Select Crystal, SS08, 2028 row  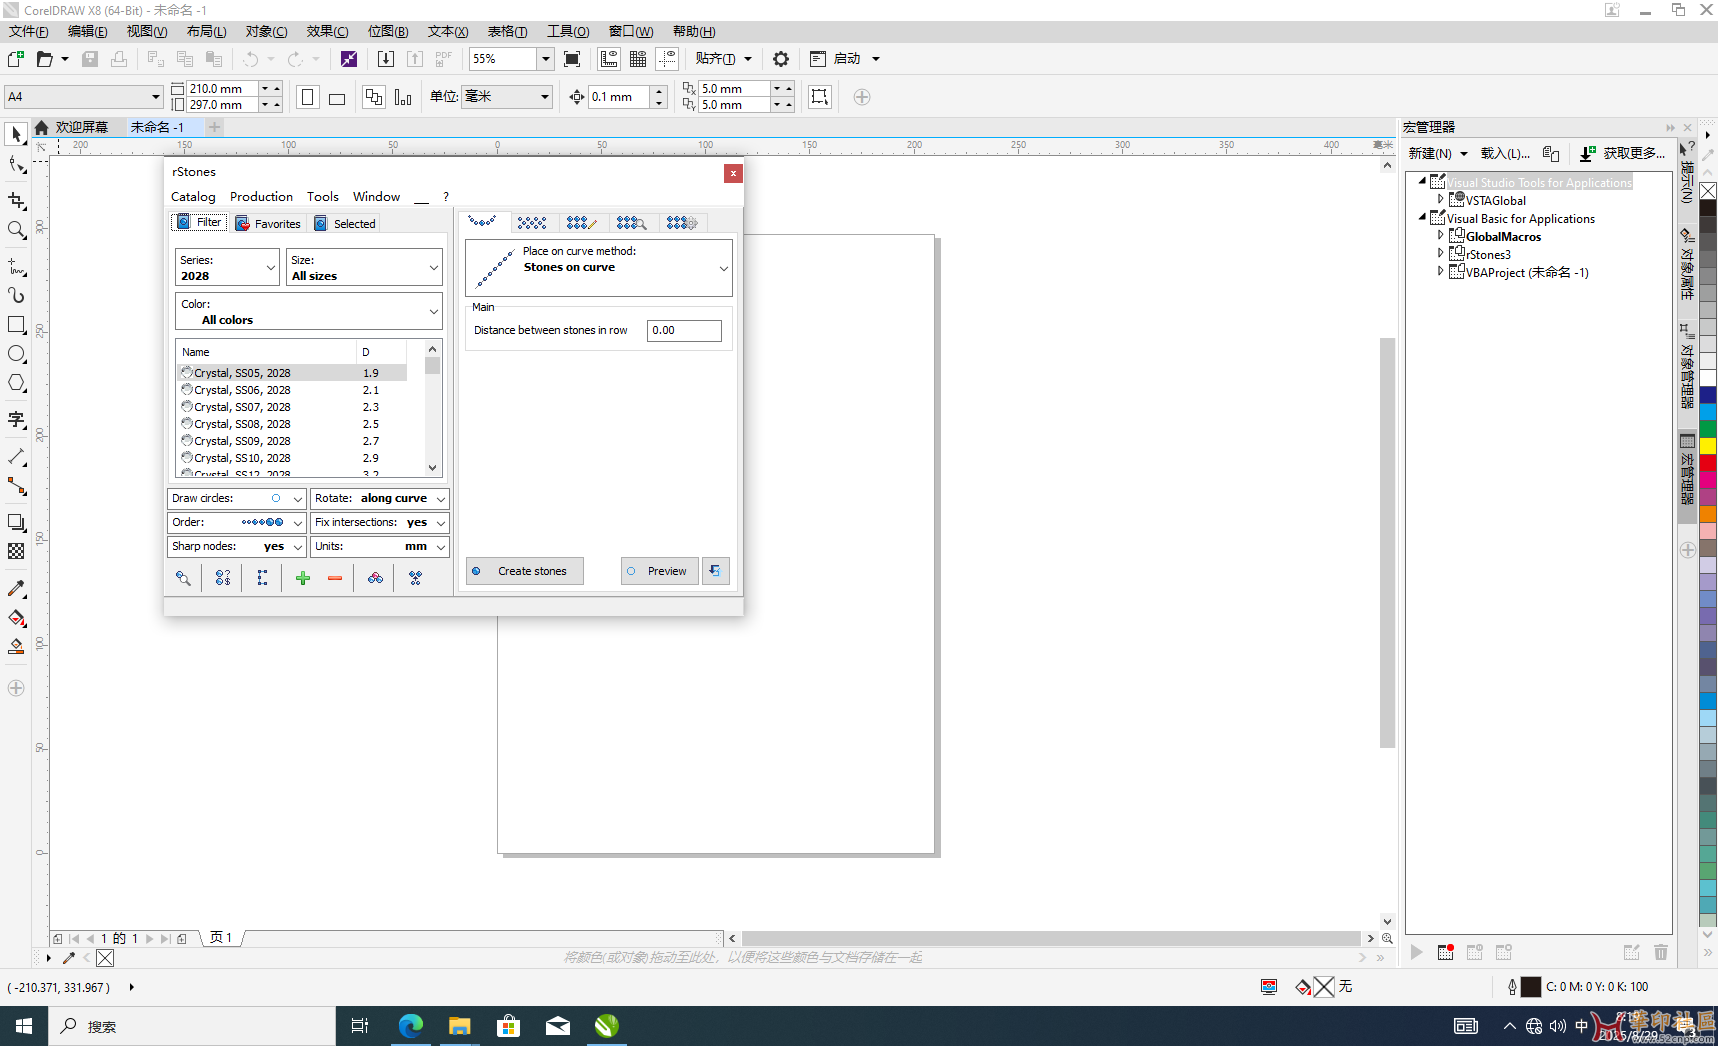tap(292, 424)
